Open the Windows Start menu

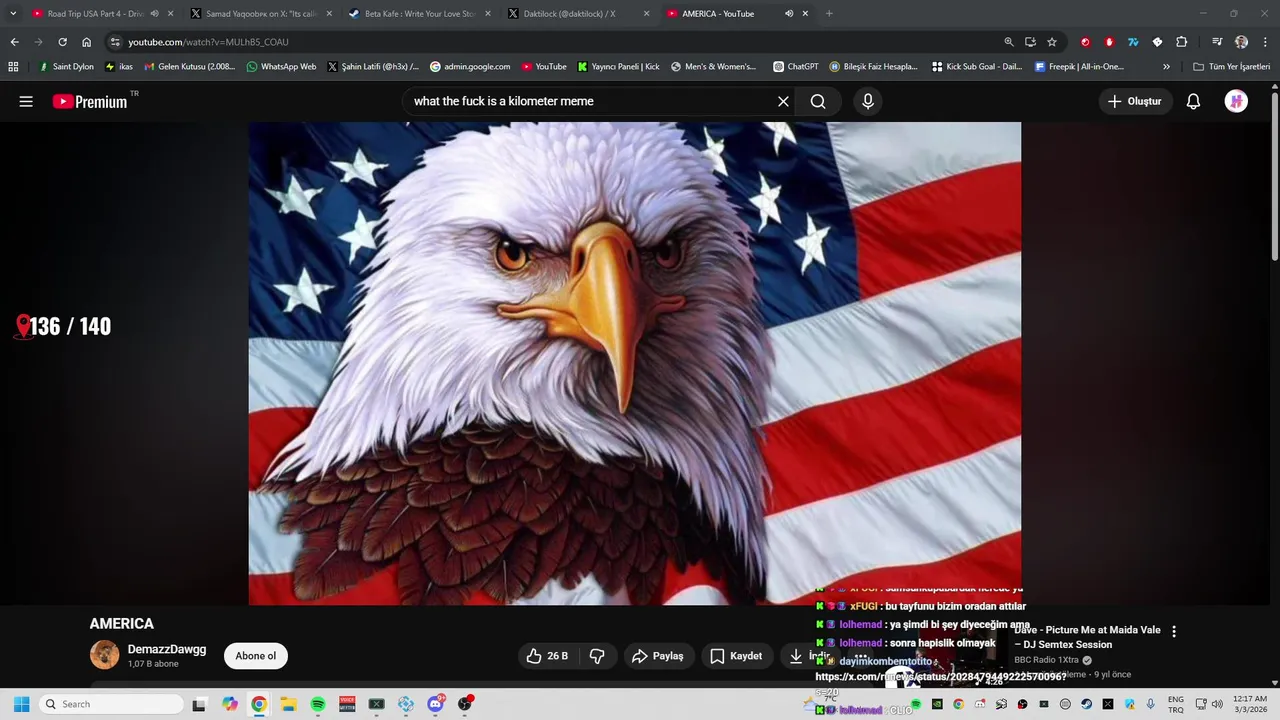click(x=21, y=704)
